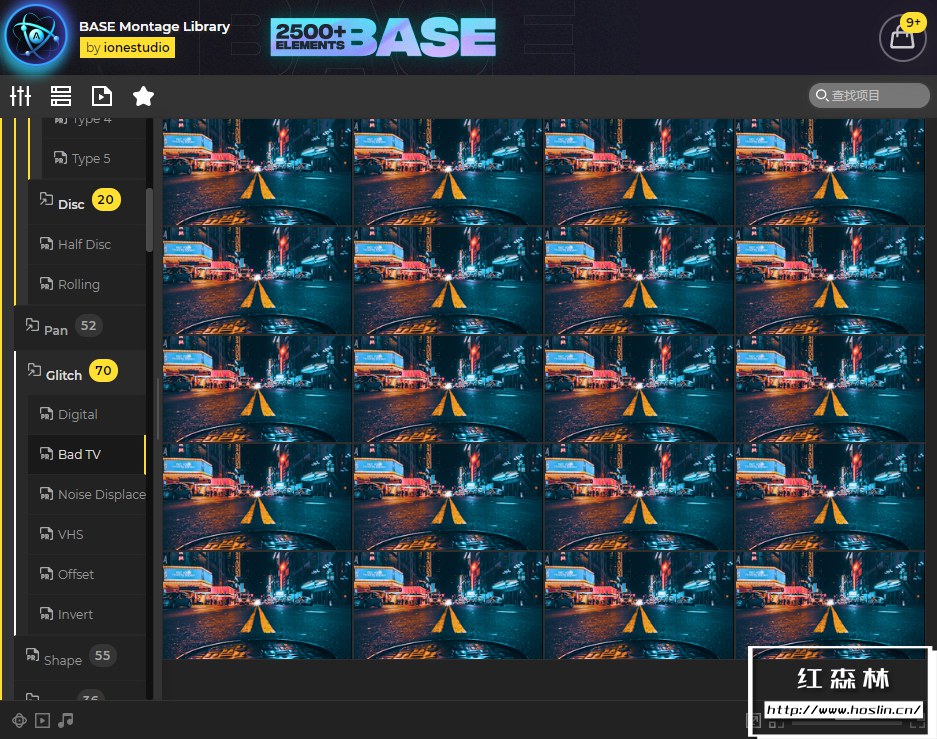This screenshot has height=739, width=937.
Task: Select the Noise Displace item
Action: coord(88,495)
